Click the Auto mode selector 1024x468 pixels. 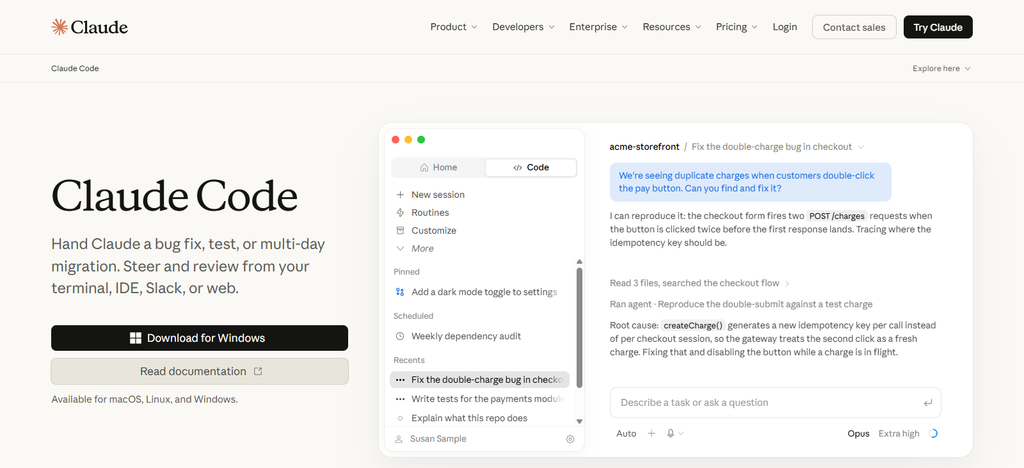626,433
